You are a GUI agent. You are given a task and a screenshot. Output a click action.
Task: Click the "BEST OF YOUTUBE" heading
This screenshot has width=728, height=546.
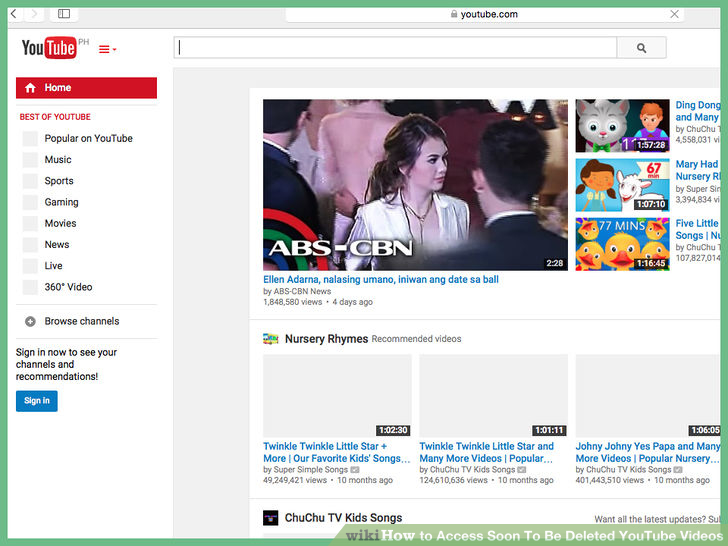[x=55, y=117]
